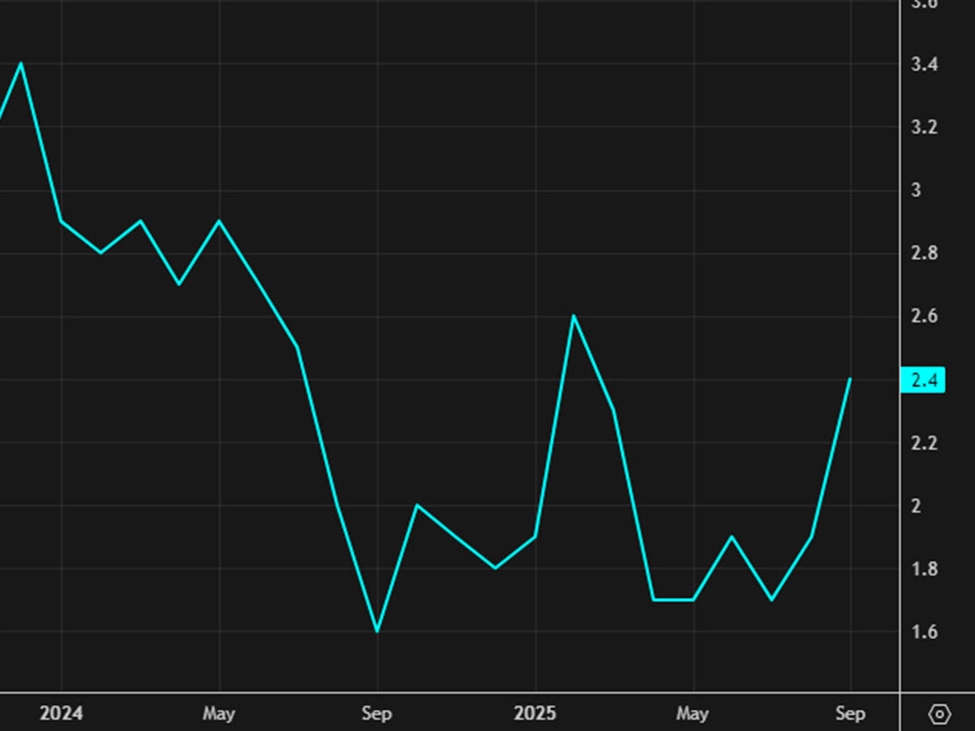Click the highlighted cyan 2.4 price label

[921, 379]
